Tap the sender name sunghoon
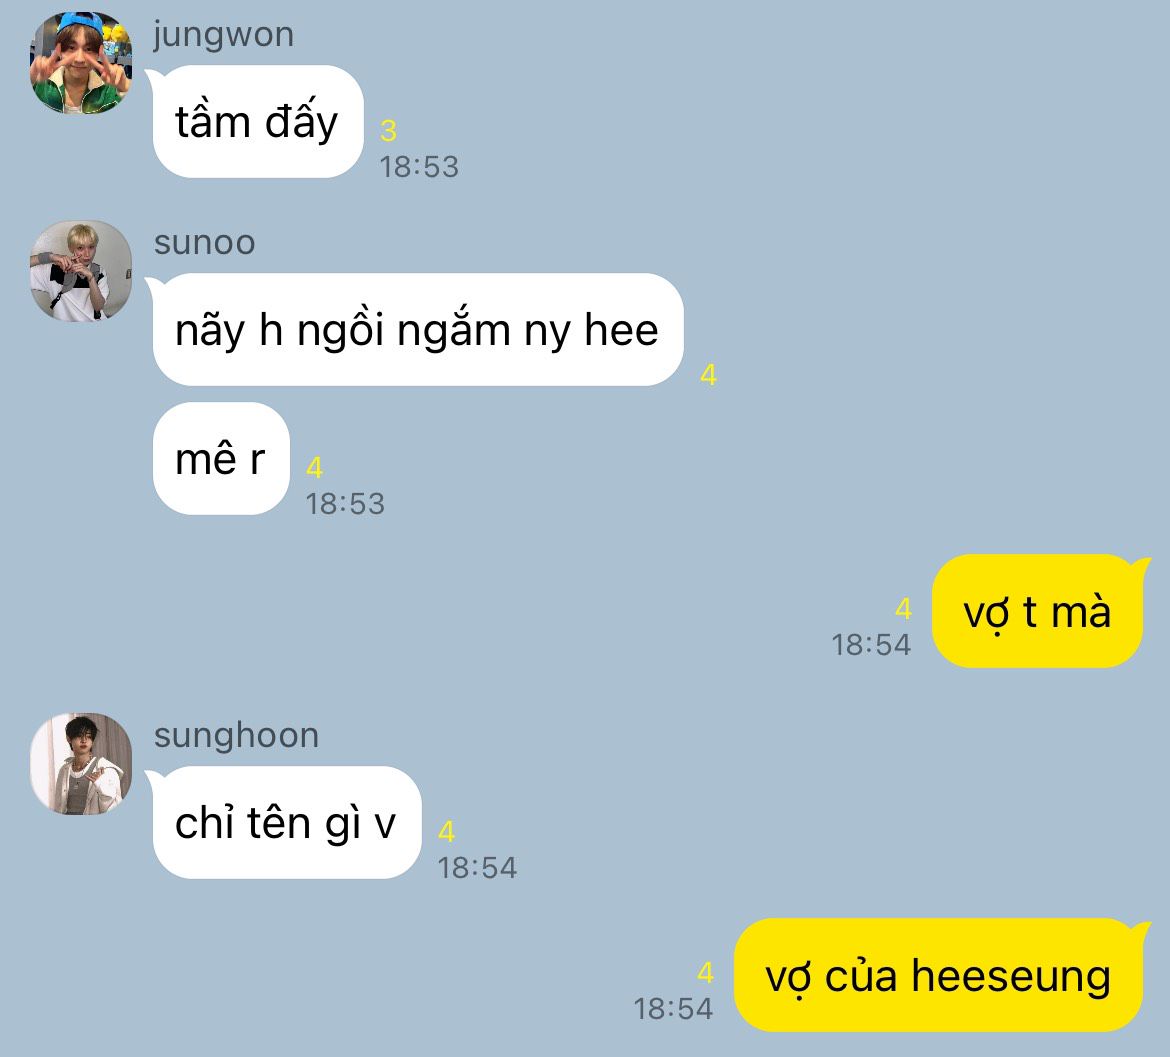This screenshot has height=1057, width=1170. coord(236,736)
